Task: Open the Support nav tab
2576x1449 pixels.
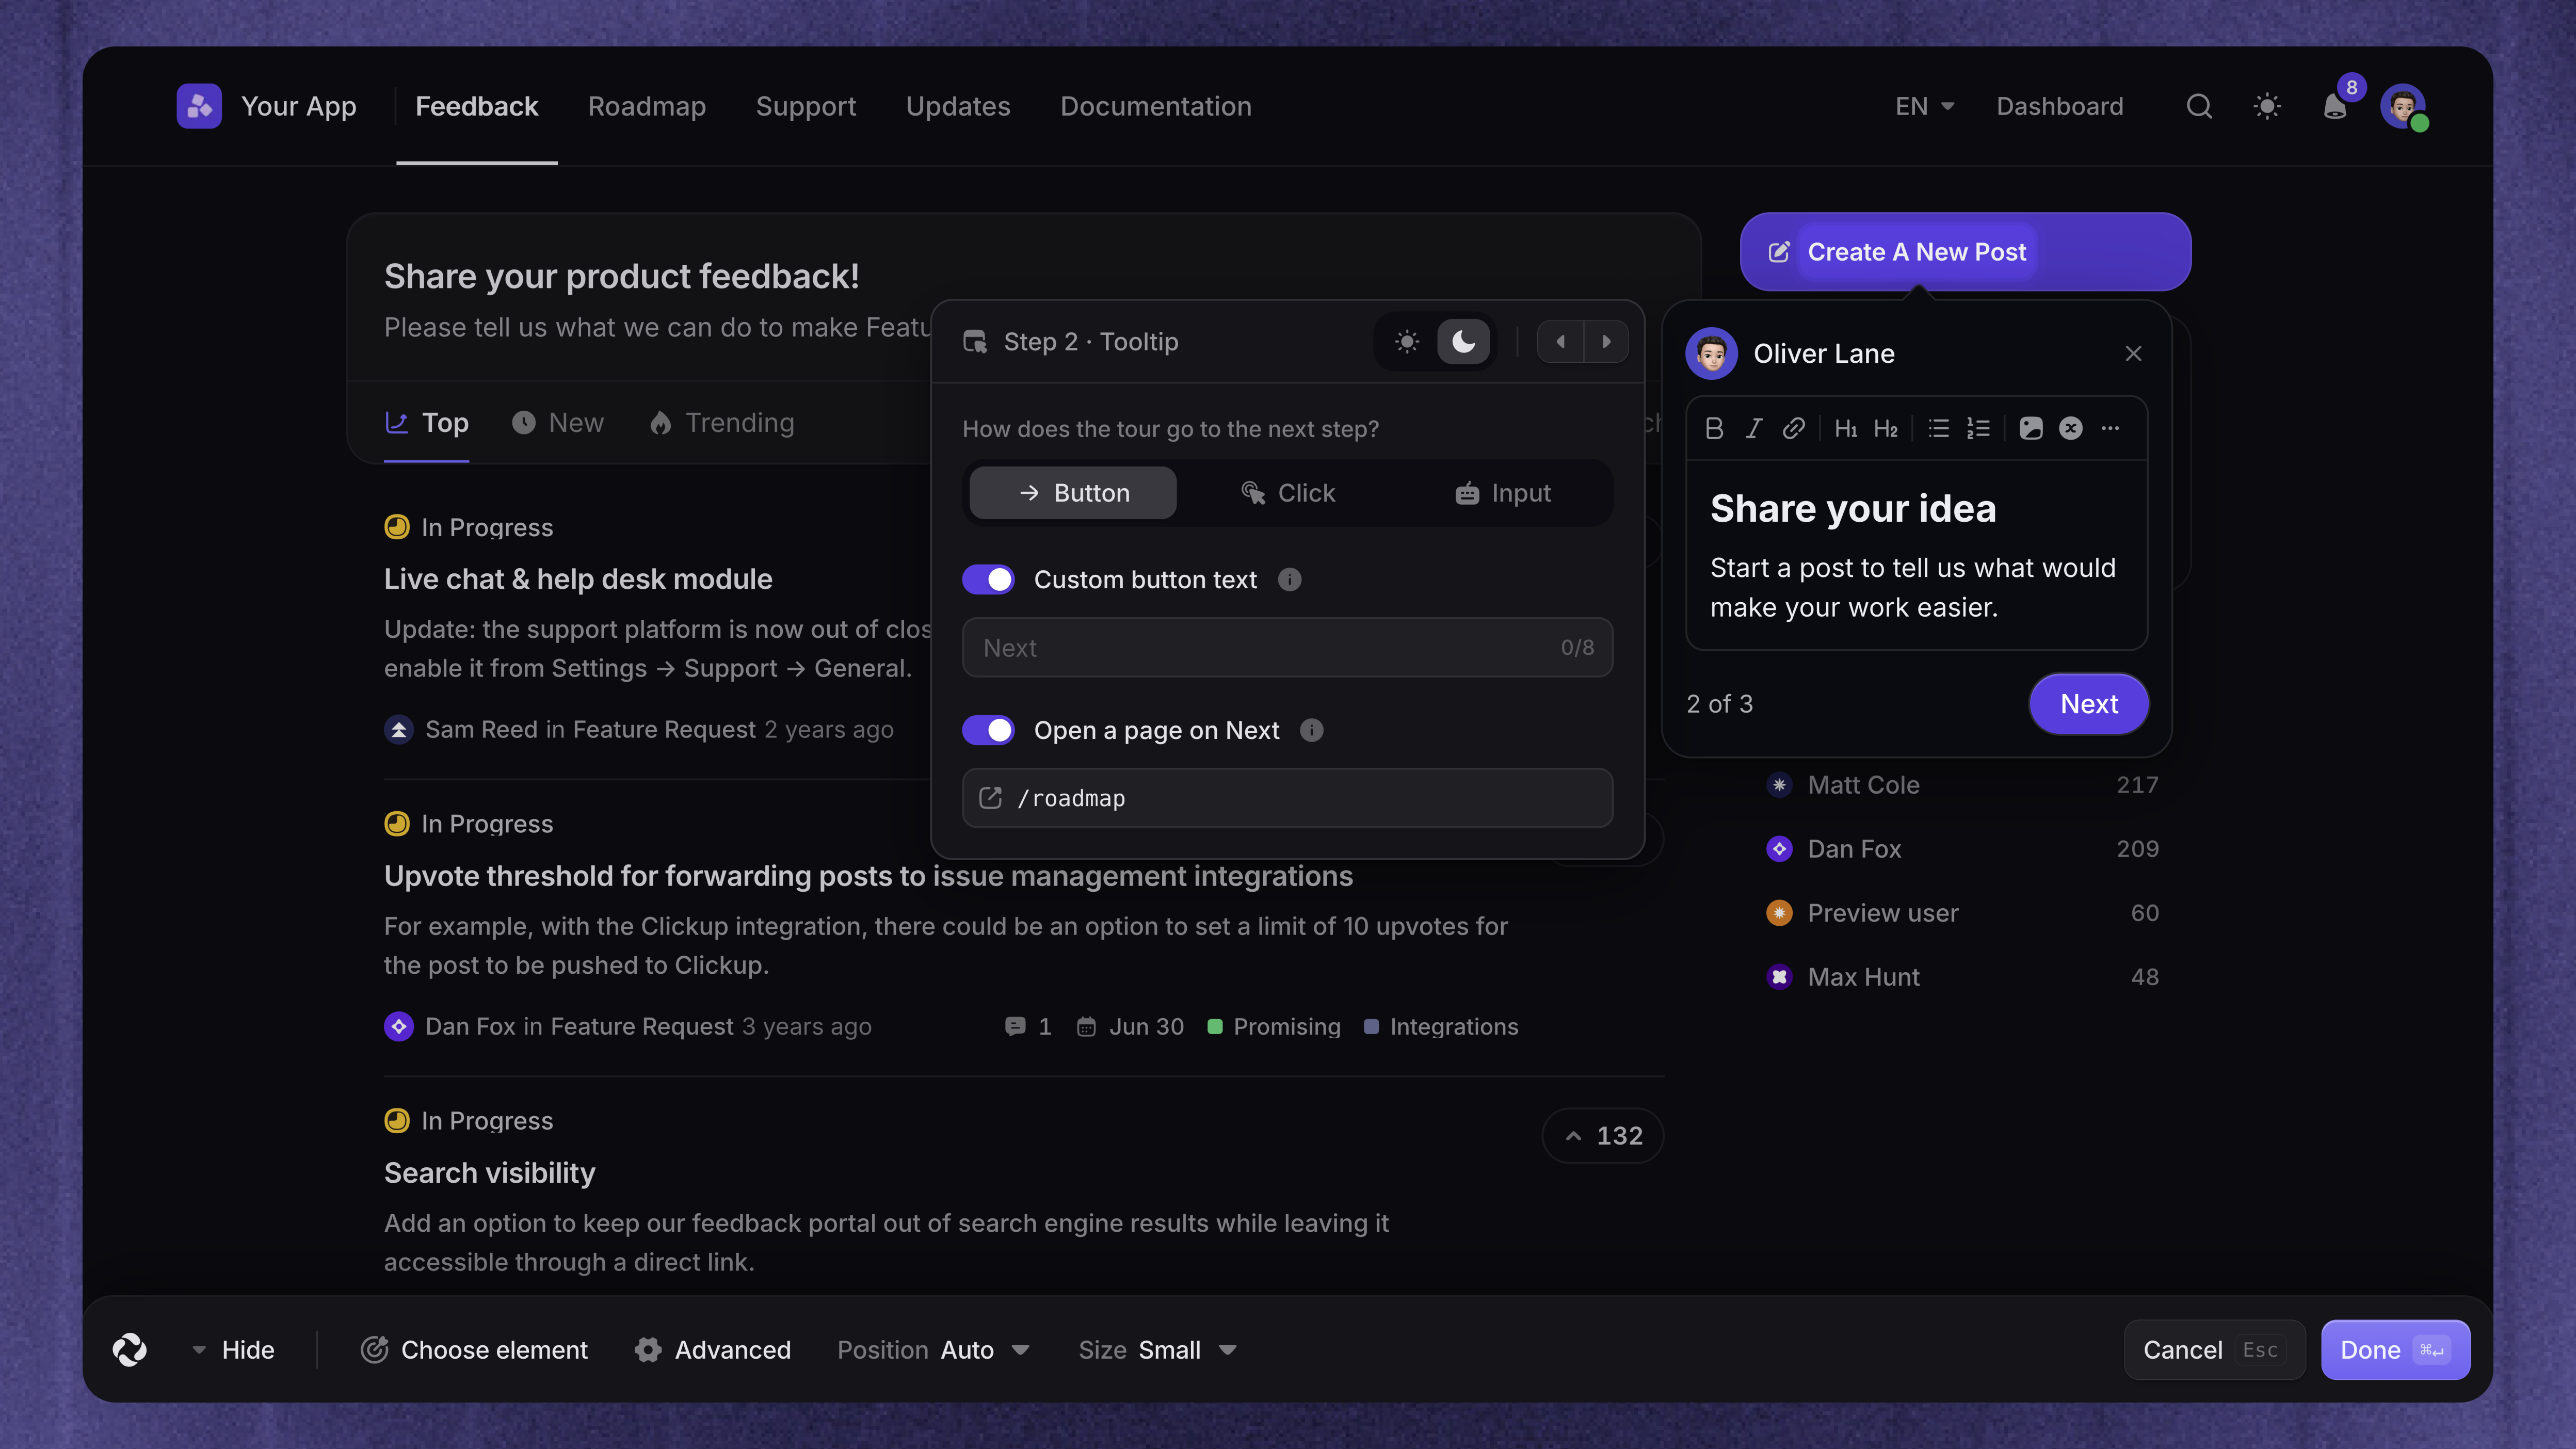Action: point(806,106)
